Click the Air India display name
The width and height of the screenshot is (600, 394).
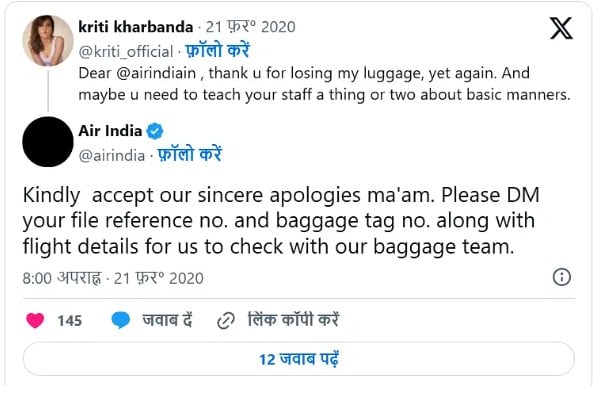[x=110, y=131]
